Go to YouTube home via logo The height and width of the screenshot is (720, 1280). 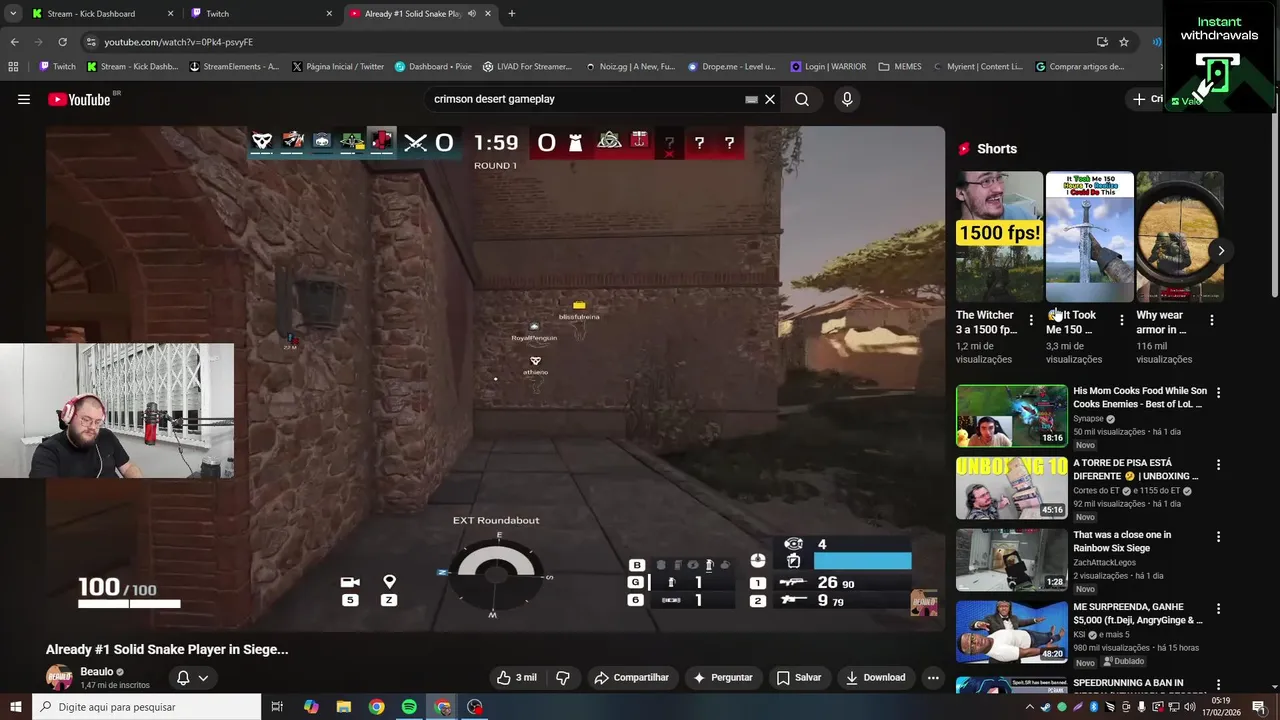(x=79, y=99)
